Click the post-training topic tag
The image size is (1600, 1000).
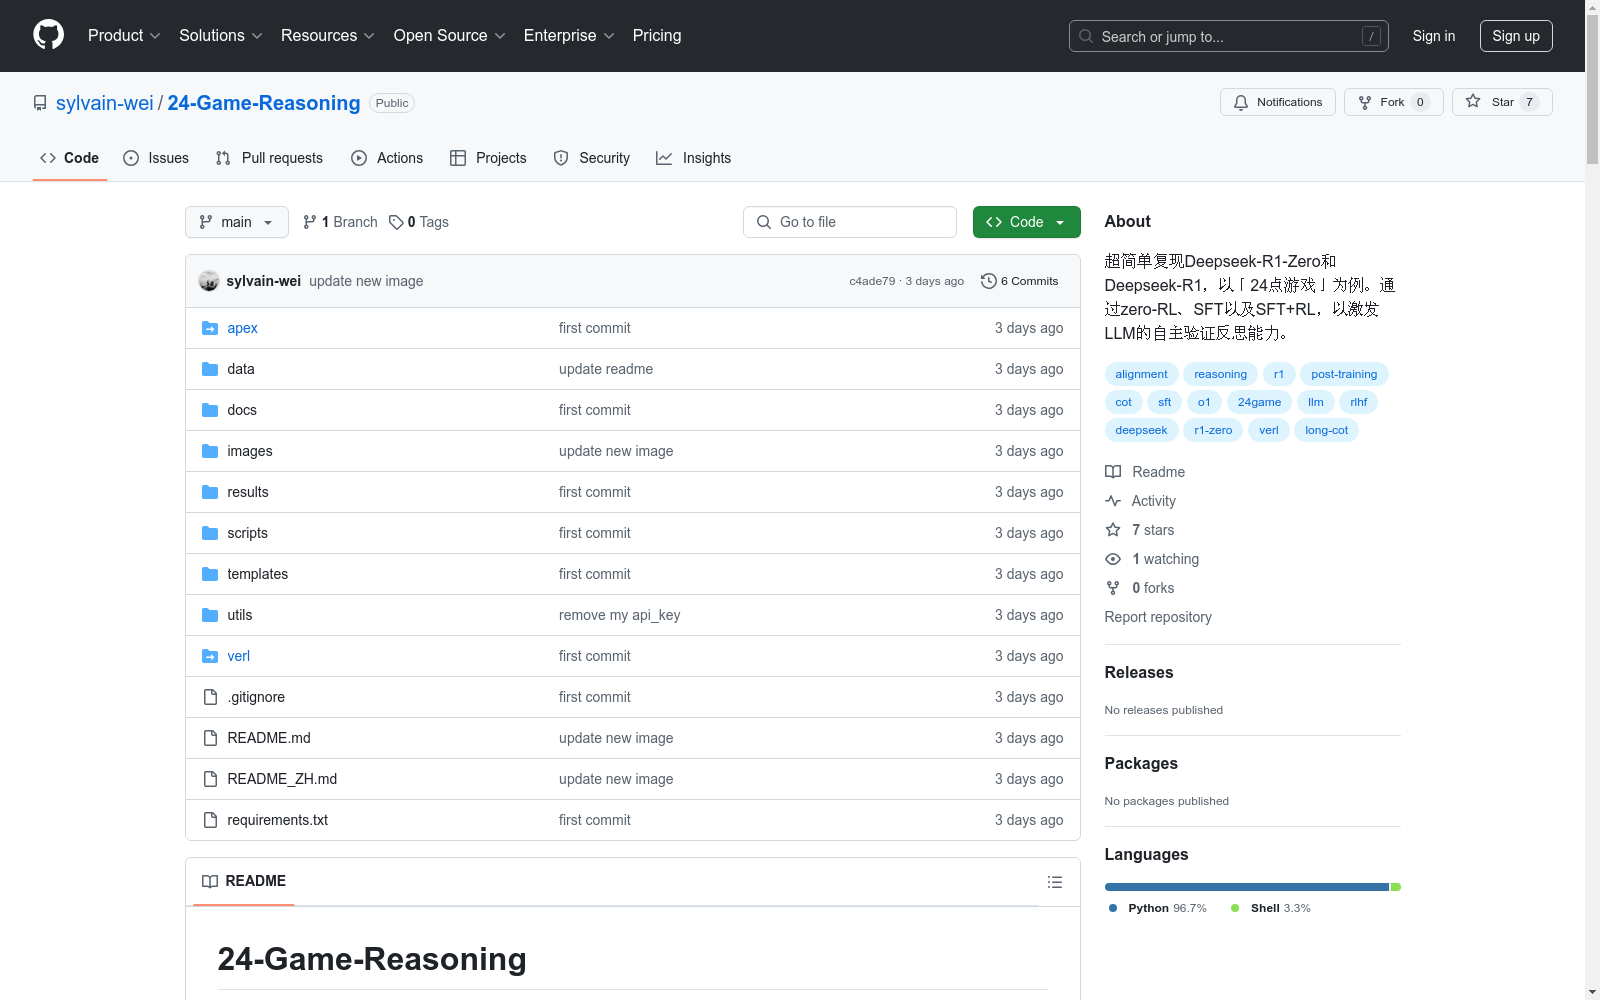click(x=1344, y=374)
